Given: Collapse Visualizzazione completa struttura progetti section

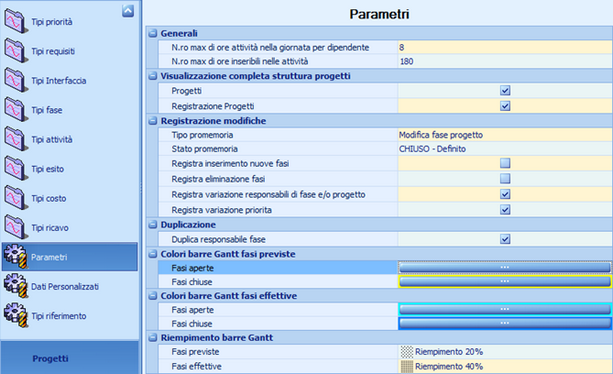Looking at the screenshot, I should (153, 76).
